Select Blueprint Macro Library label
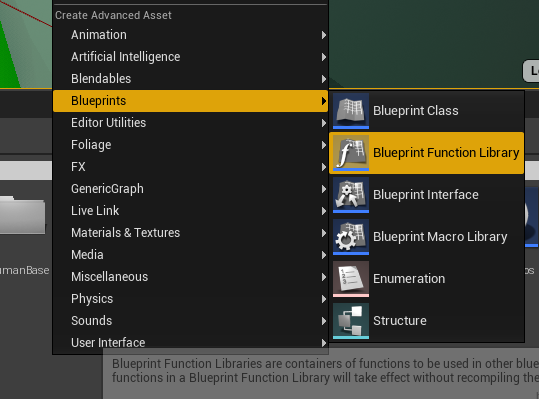The image size is (539, 399). tap(440, 237)
